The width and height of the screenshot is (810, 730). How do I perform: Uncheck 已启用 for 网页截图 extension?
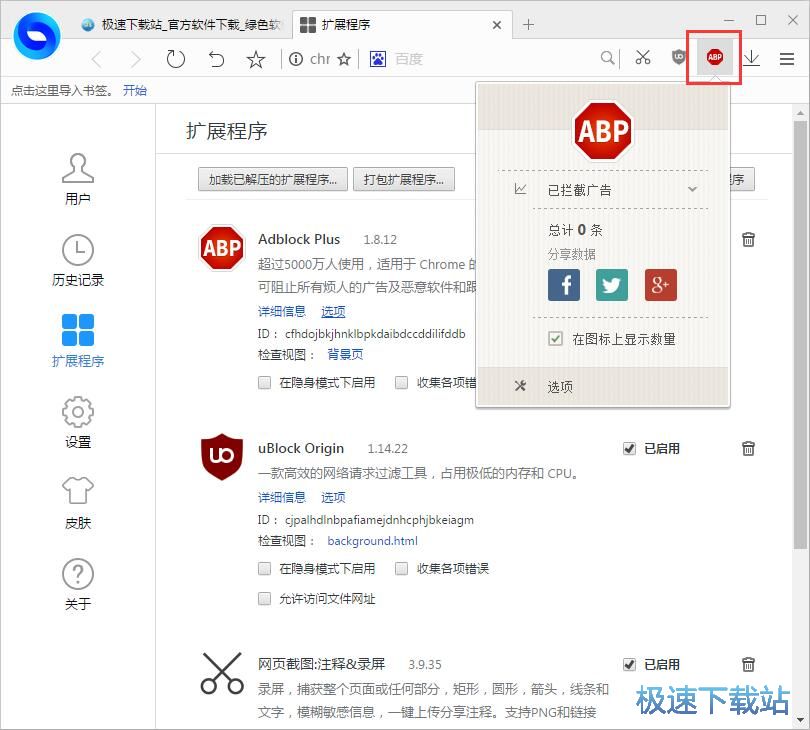tap(629, 664)
